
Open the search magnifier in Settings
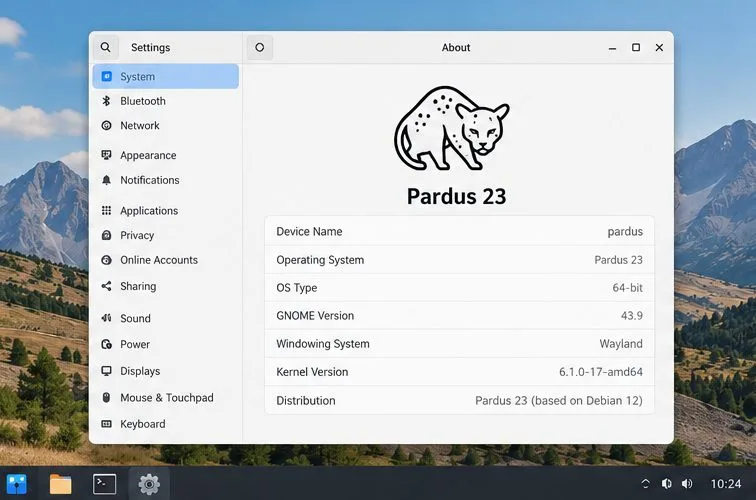click(x=106, y=47)
